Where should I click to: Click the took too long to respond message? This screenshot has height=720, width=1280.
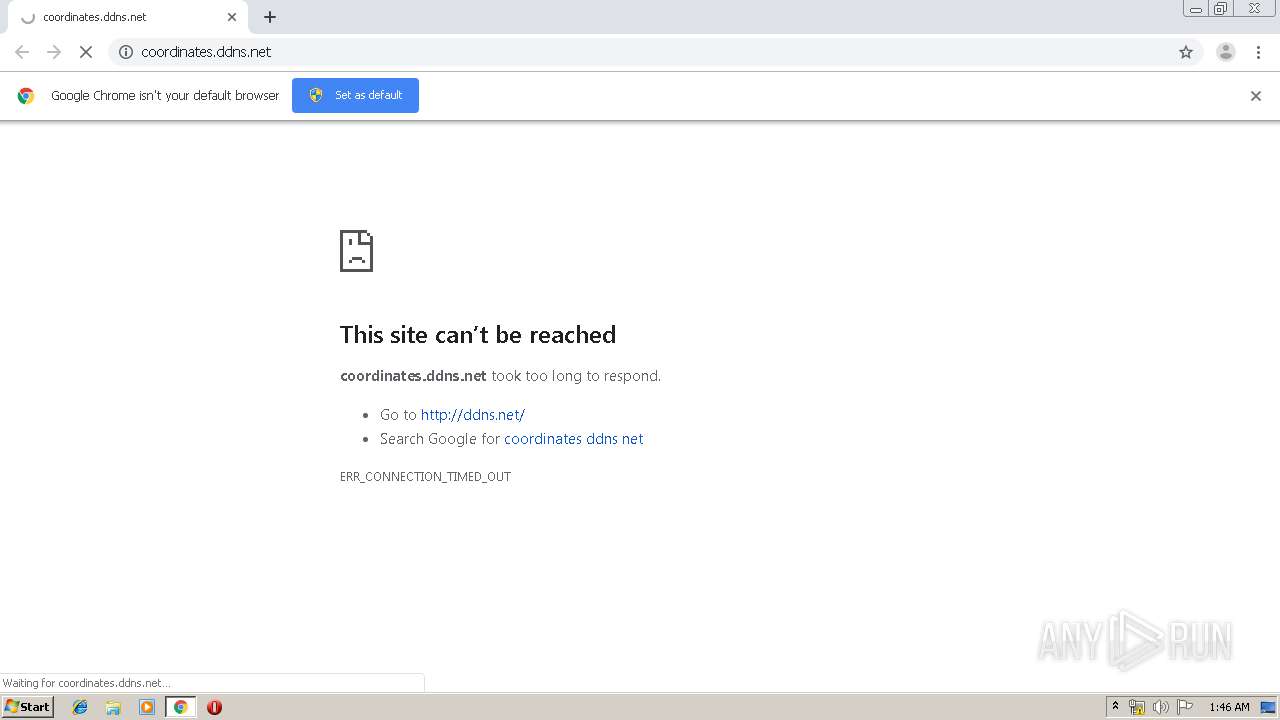click(576, 376)
